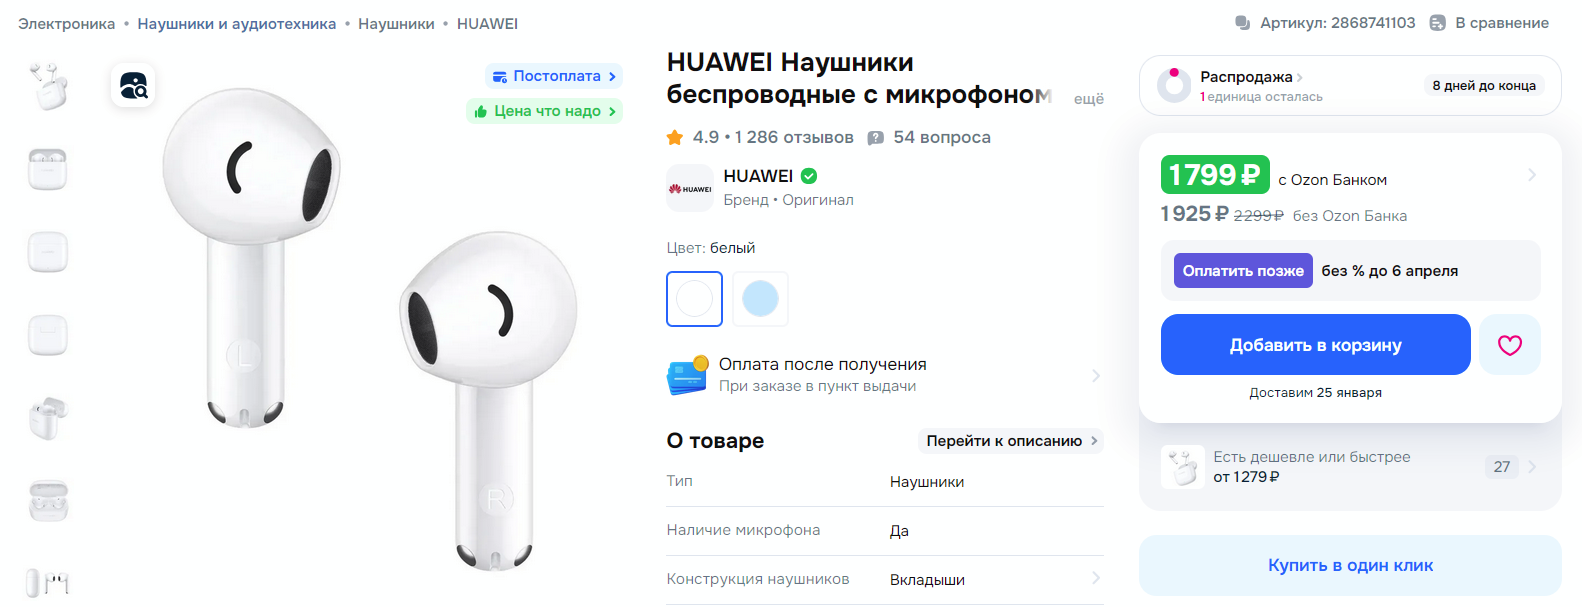Screen dimensions: 1582x607
Task: Click the rating star icon
Action: coord(675,137)
